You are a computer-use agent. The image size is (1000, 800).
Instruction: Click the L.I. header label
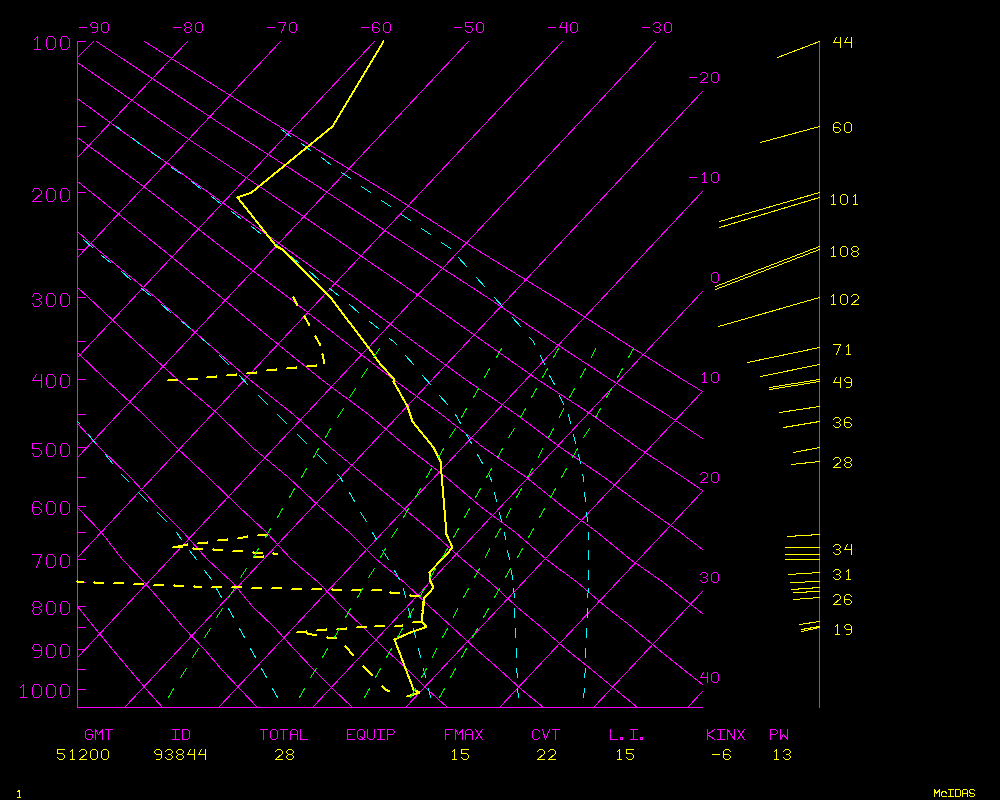626,735
